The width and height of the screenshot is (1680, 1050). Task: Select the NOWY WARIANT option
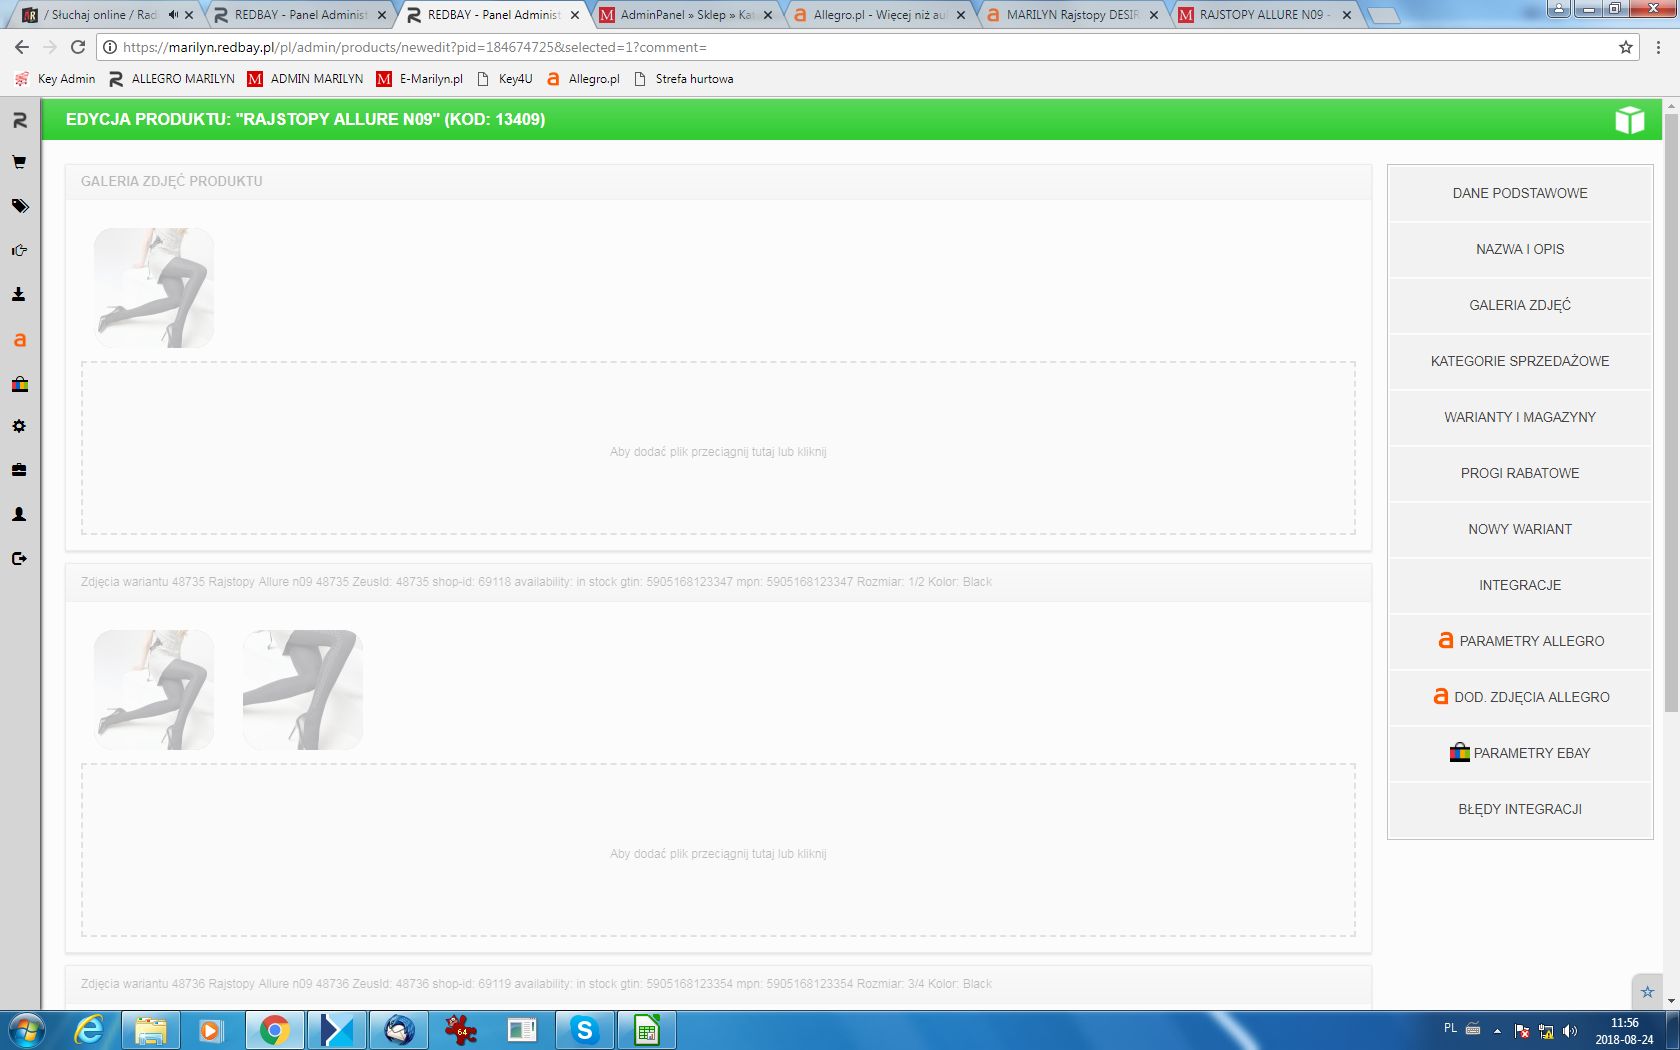[1519, 529]
